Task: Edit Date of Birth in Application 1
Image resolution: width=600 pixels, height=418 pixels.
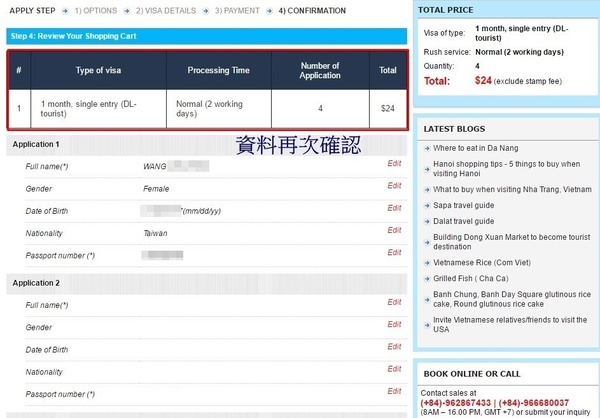Action: click(x=394, y=208)
